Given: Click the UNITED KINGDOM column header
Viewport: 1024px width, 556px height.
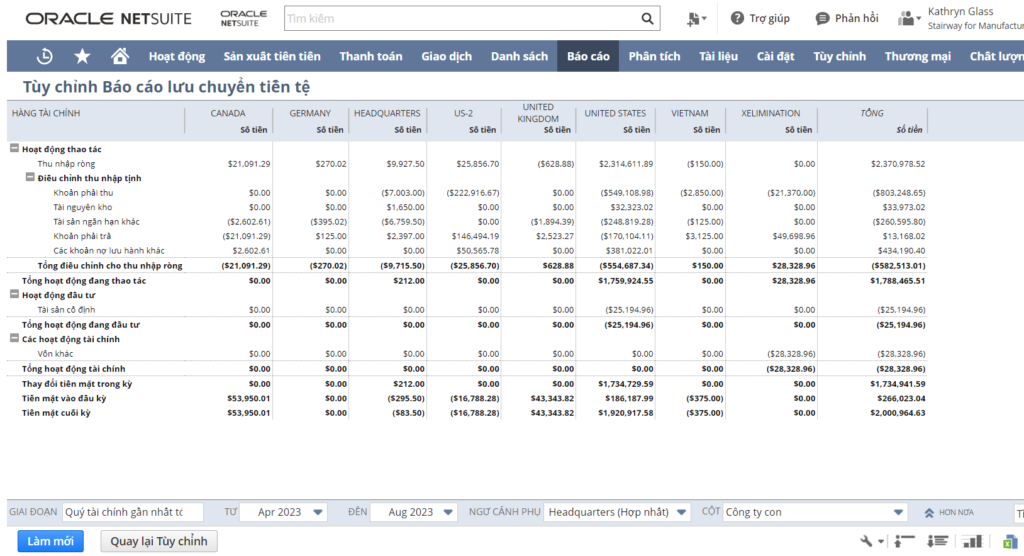Looking at the screenshot, I should (538, 112).
